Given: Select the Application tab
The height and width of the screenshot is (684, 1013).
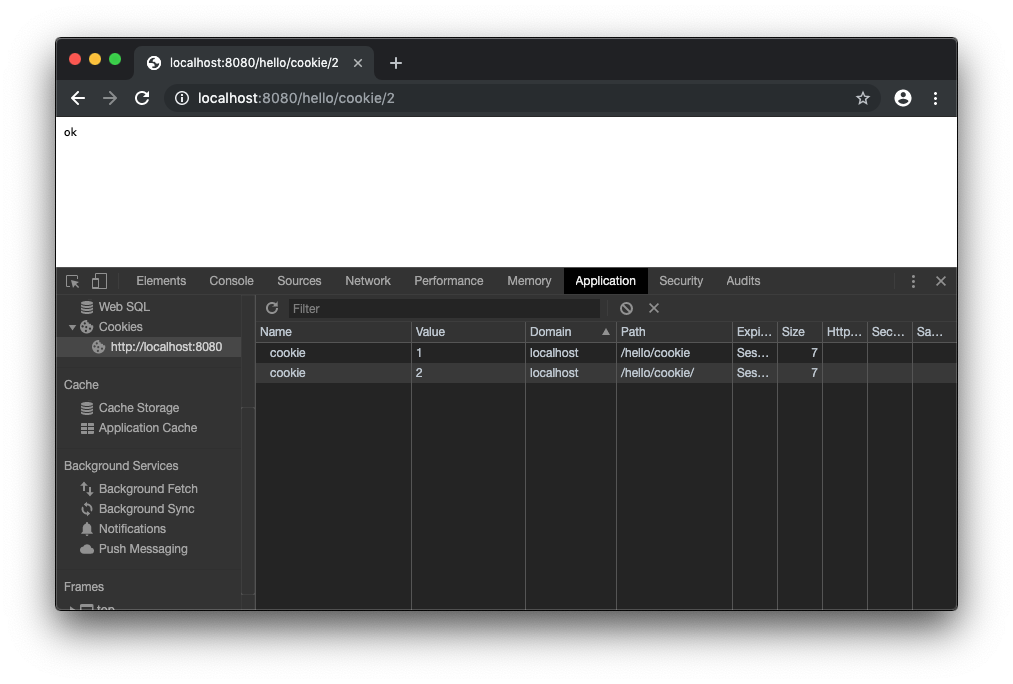Looking at the screenshot, I should click(x=605, y=281).
